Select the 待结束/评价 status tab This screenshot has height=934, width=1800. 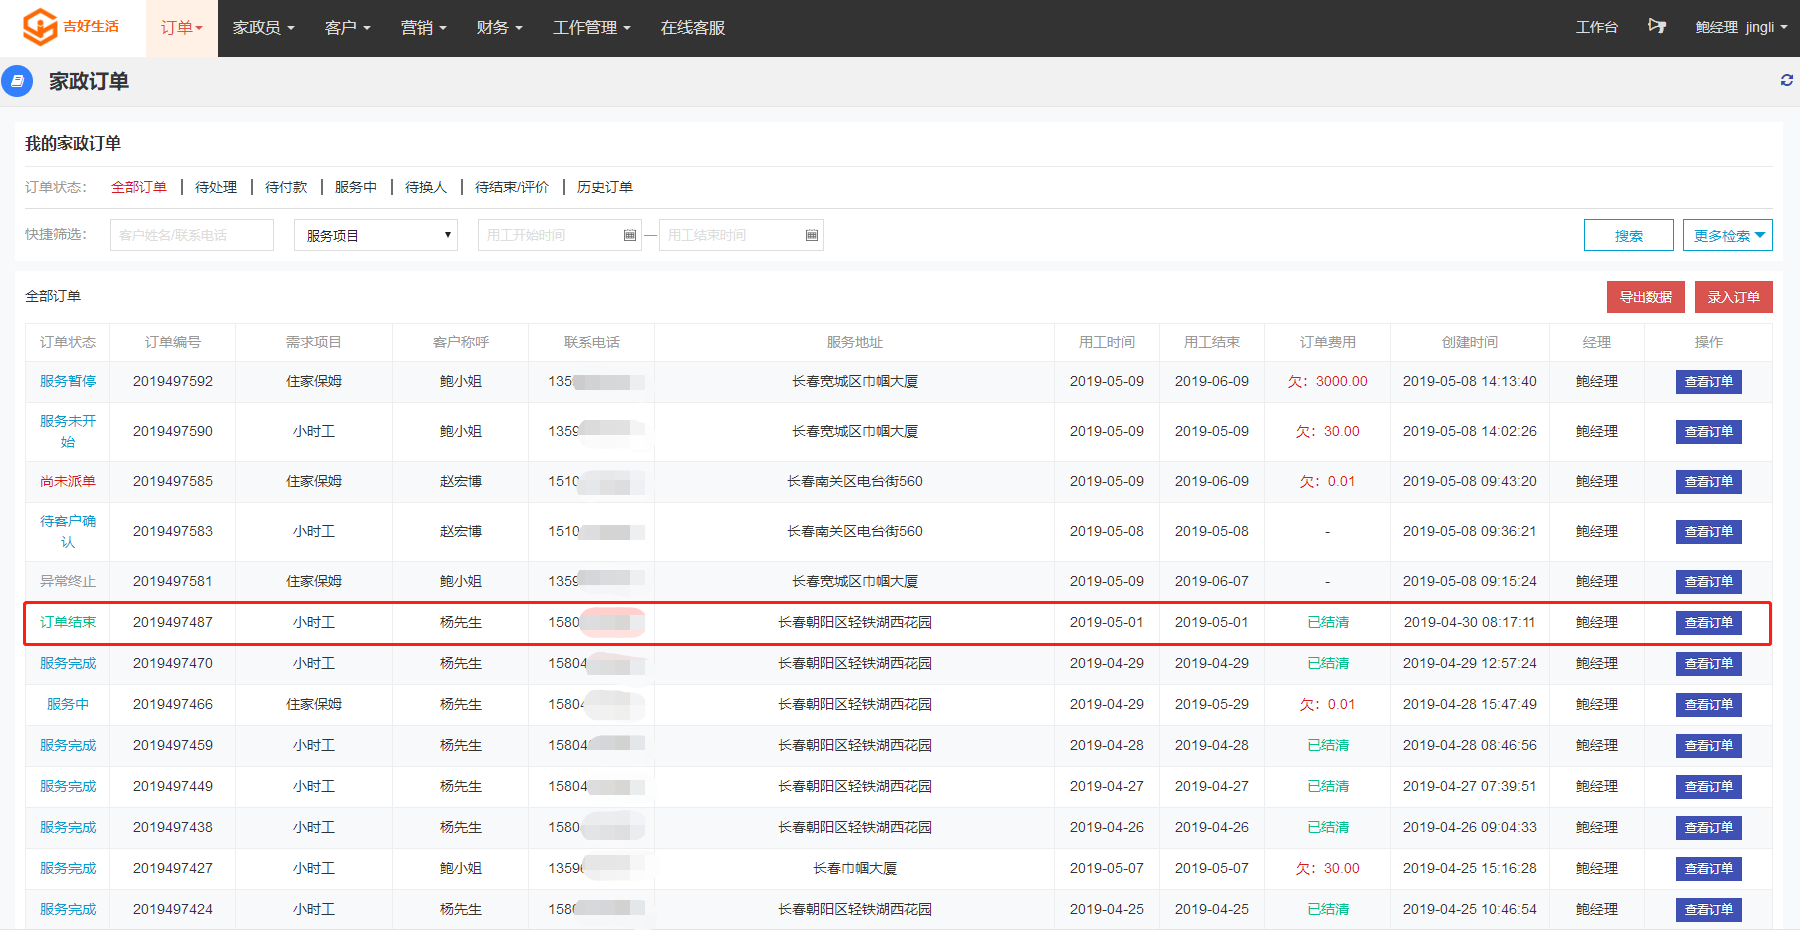tap(512, 187)
